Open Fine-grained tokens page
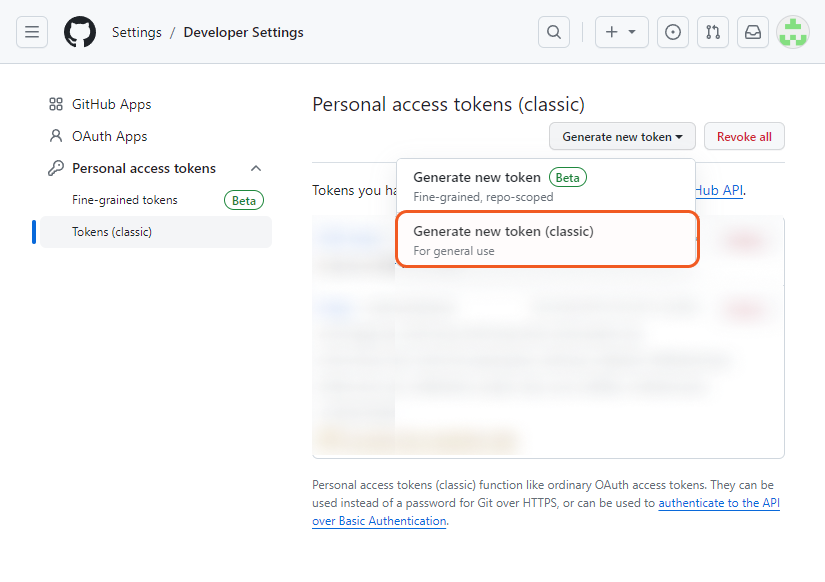Screen dimensions: 825x582 point(125,200)
